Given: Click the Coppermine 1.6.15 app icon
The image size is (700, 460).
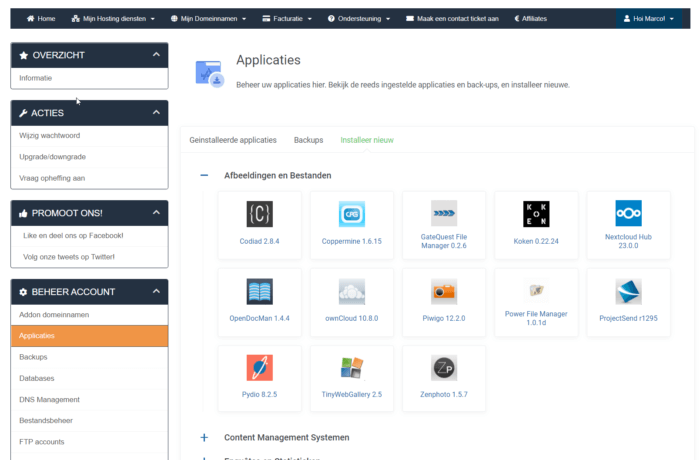Looking at the screenshot, I should tap(352, 214).
